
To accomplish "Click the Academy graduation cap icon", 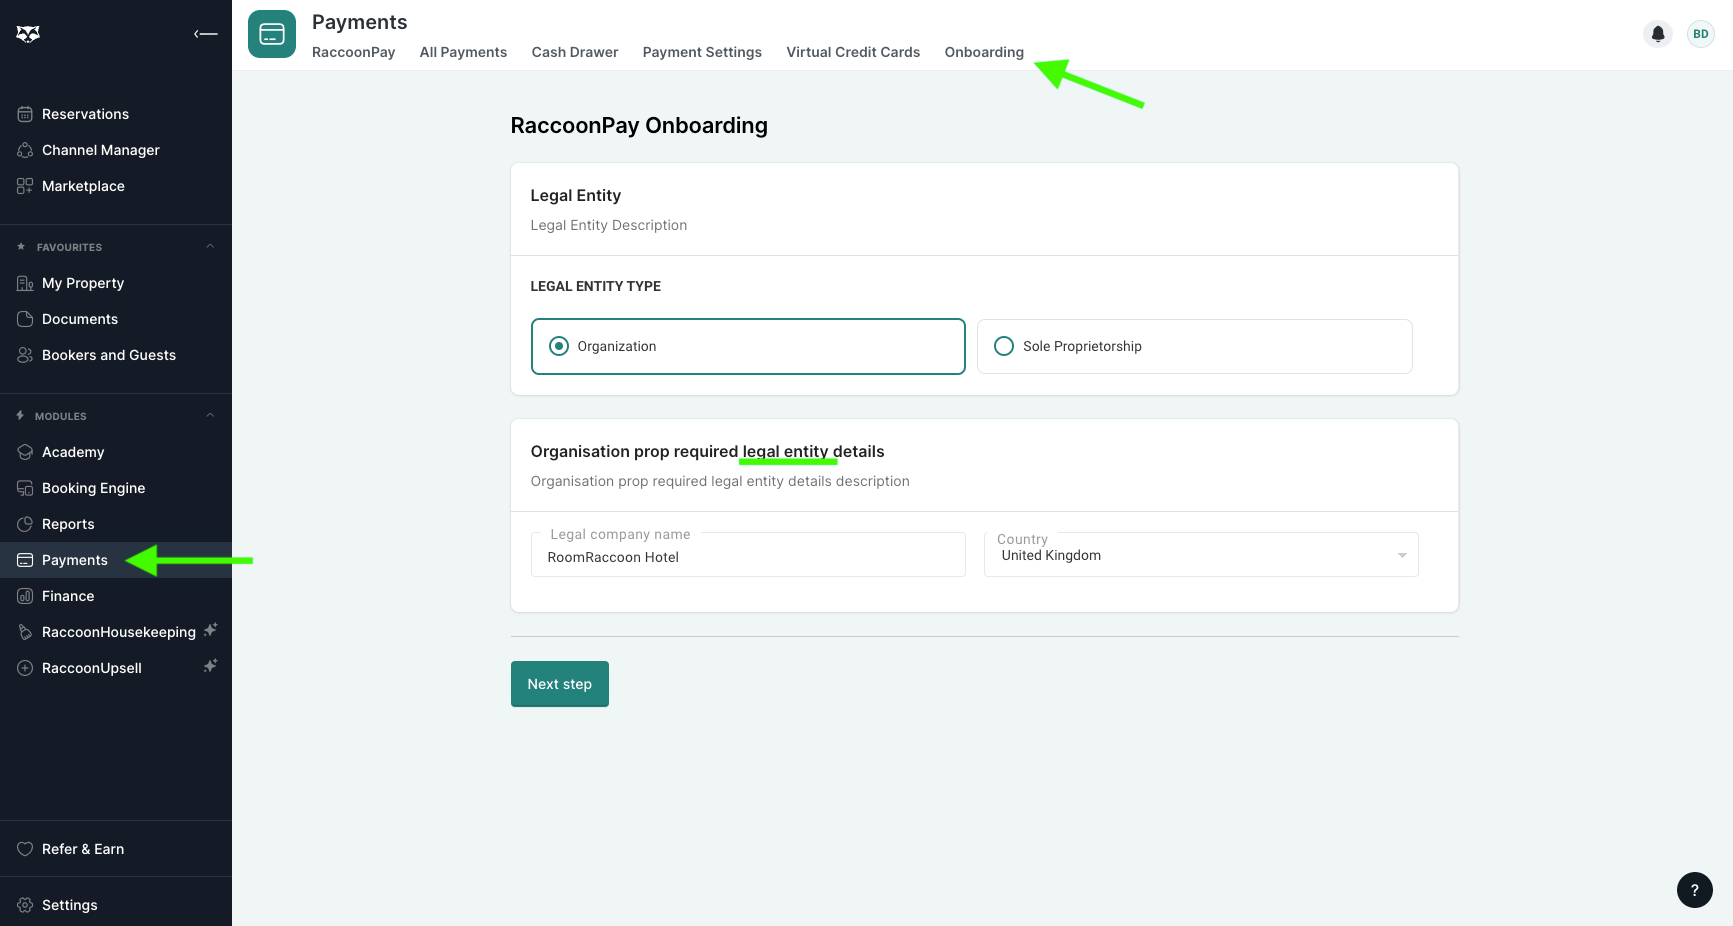I will coord(25,452).
